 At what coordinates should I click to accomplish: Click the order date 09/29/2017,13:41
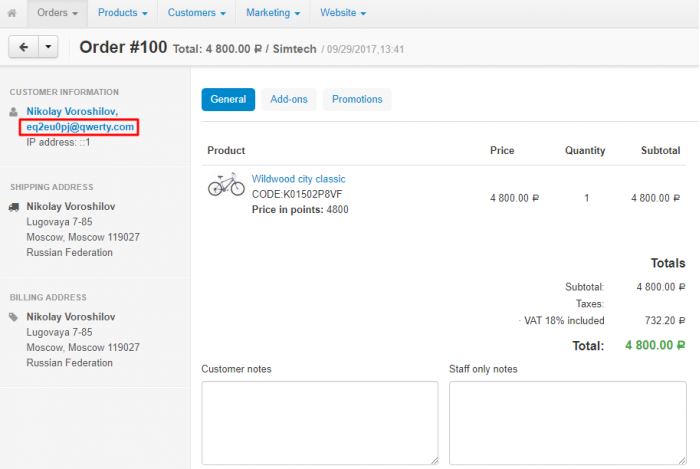click(x=365, y=50)
